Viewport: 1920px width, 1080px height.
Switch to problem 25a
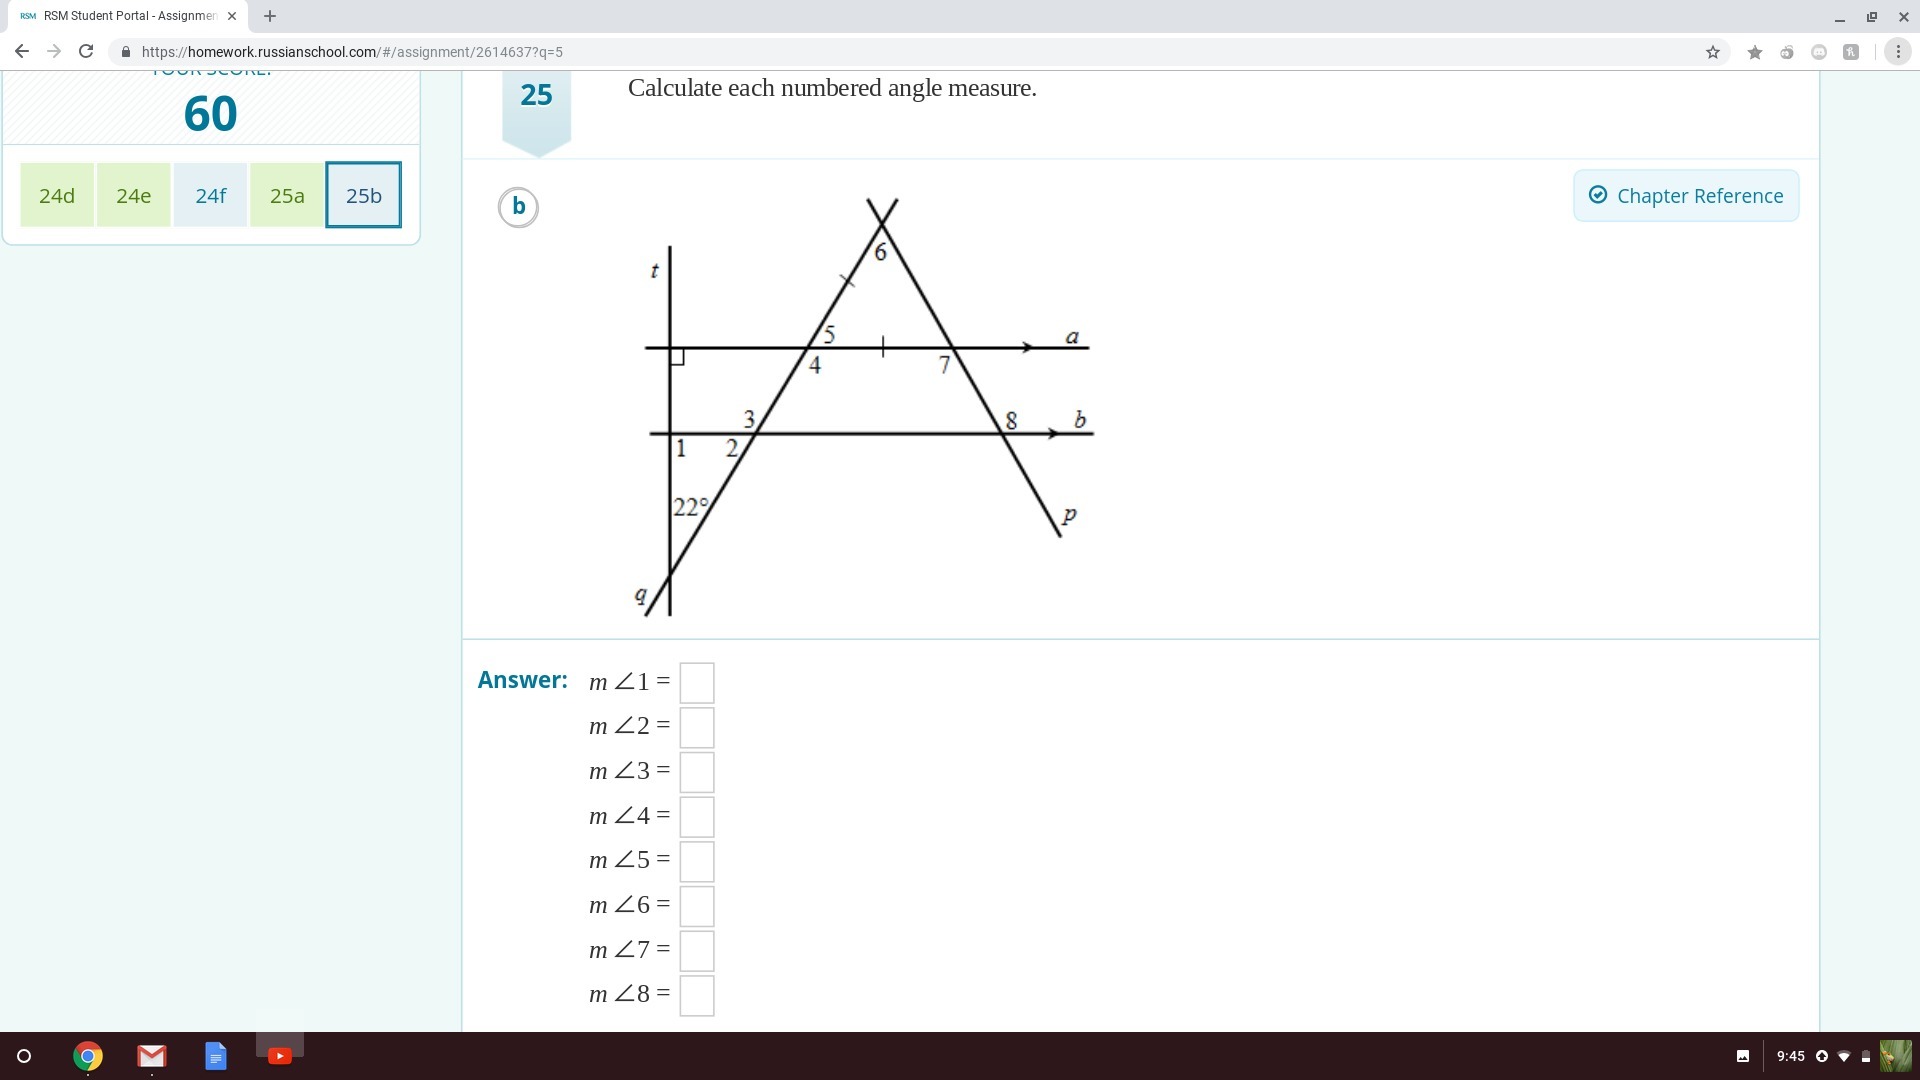point(287,195)
